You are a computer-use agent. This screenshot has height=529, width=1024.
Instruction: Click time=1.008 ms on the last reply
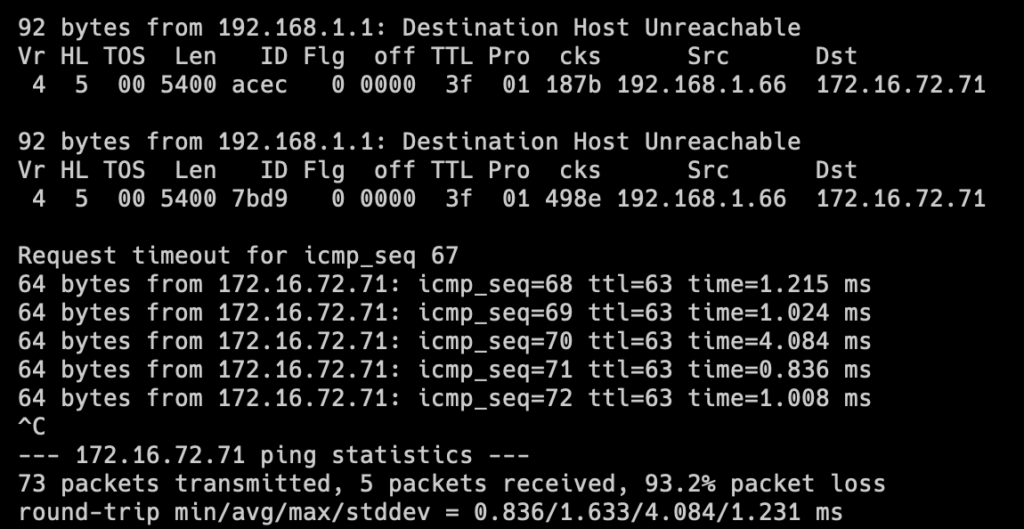tap(779, 398)
